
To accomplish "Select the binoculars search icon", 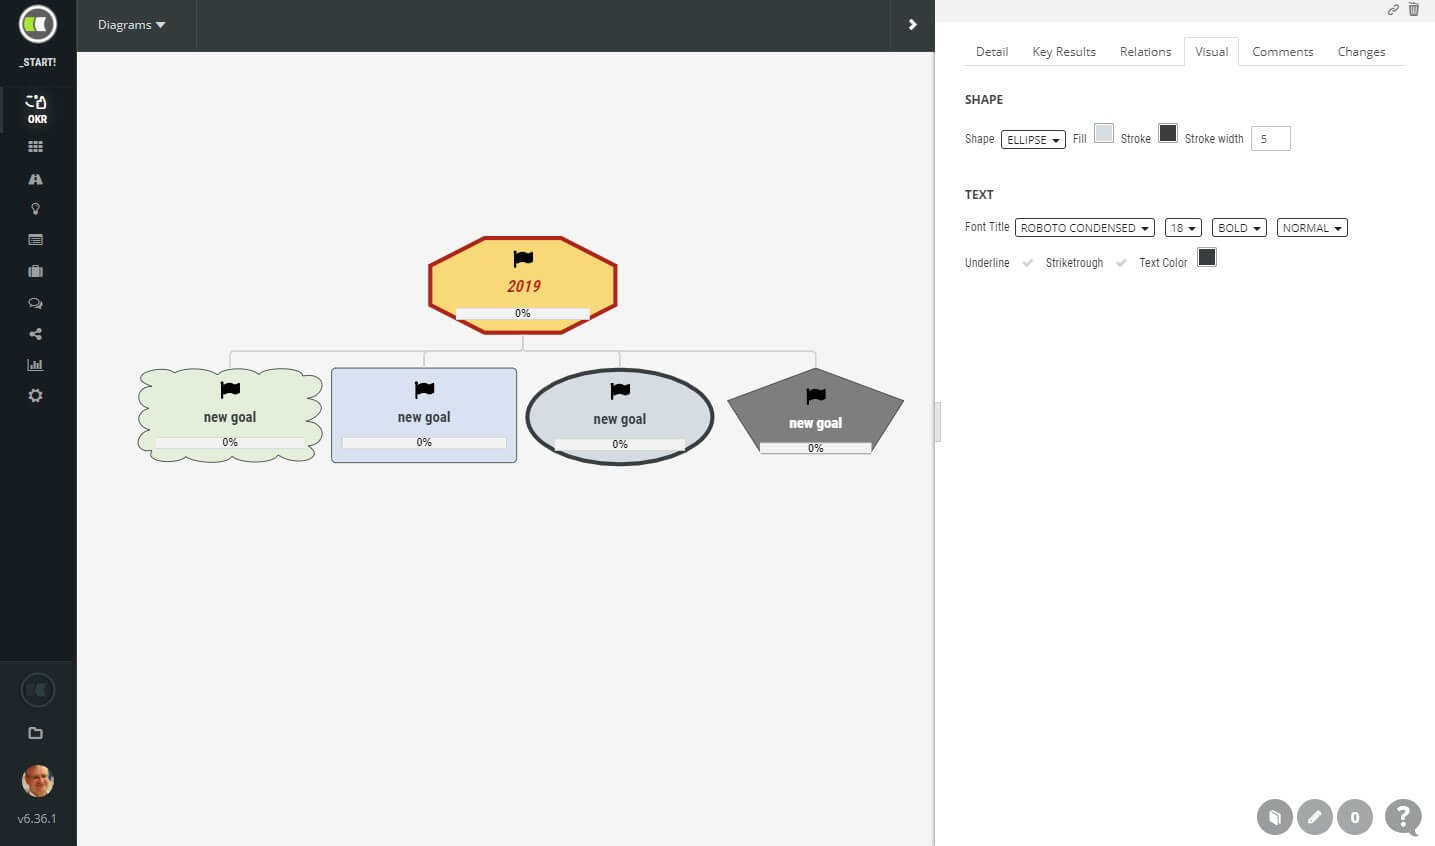I will [x=35, y=179].
